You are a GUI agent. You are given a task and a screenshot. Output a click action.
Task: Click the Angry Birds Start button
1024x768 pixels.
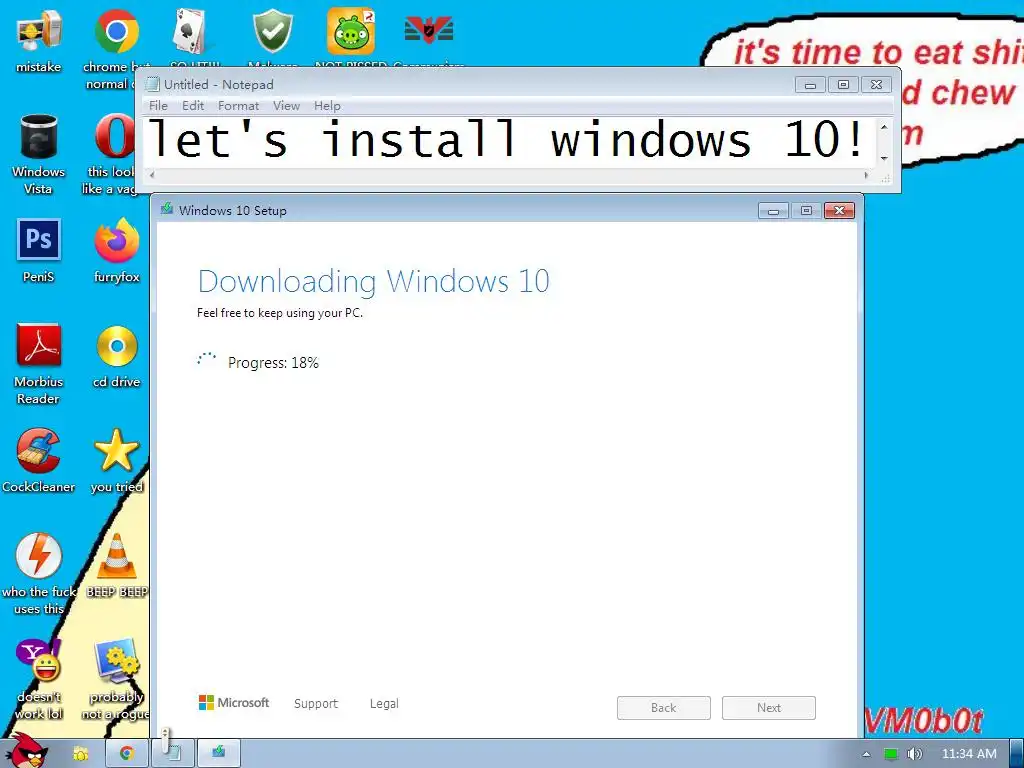(25, 751)
